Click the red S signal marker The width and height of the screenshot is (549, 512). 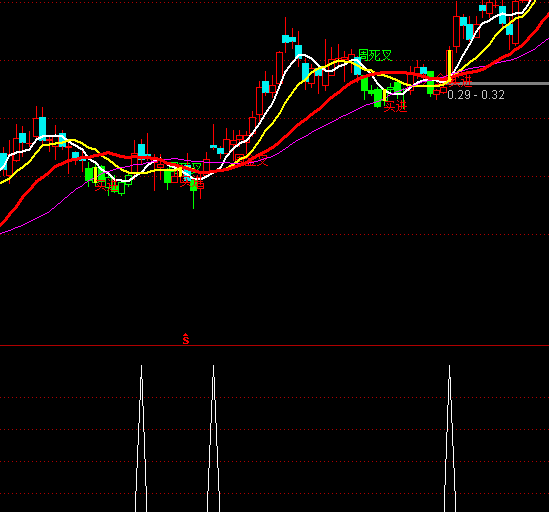(x=186, y=339)
